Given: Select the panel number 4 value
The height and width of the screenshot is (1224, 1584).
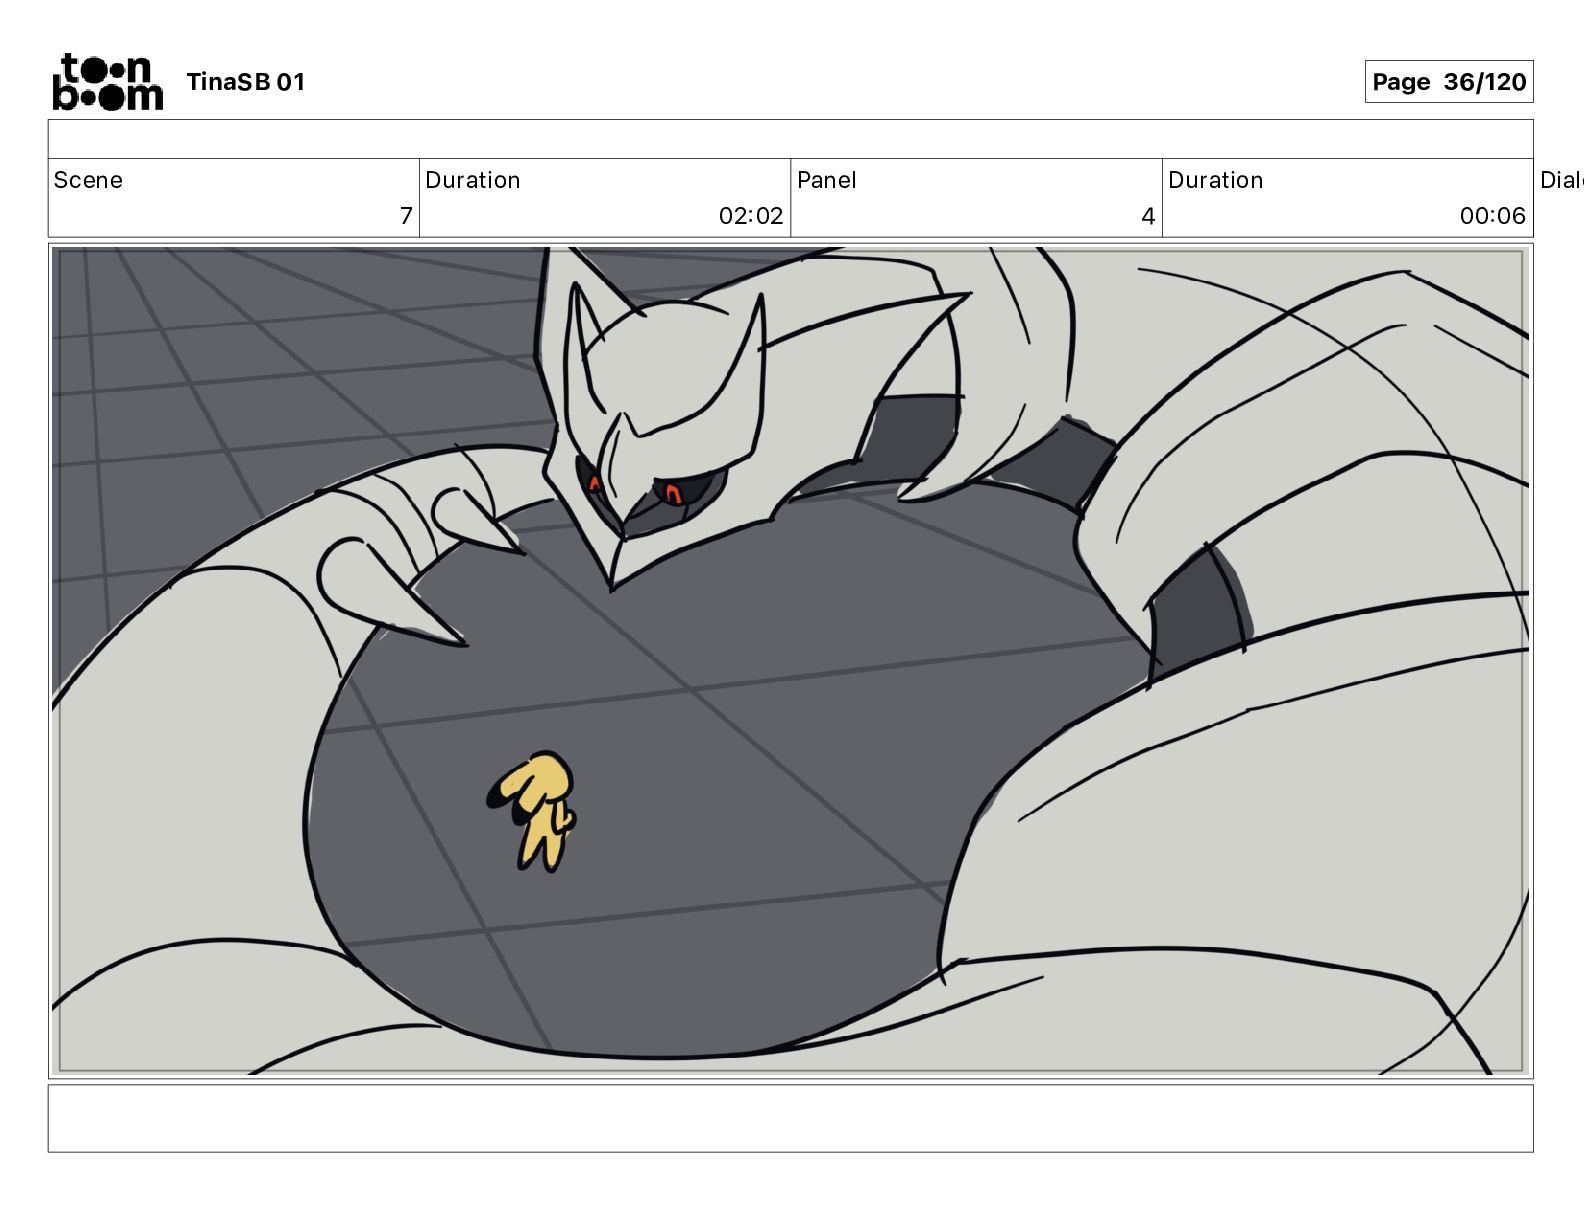Looking at the screenshot, I should (x=1148, y=216).
